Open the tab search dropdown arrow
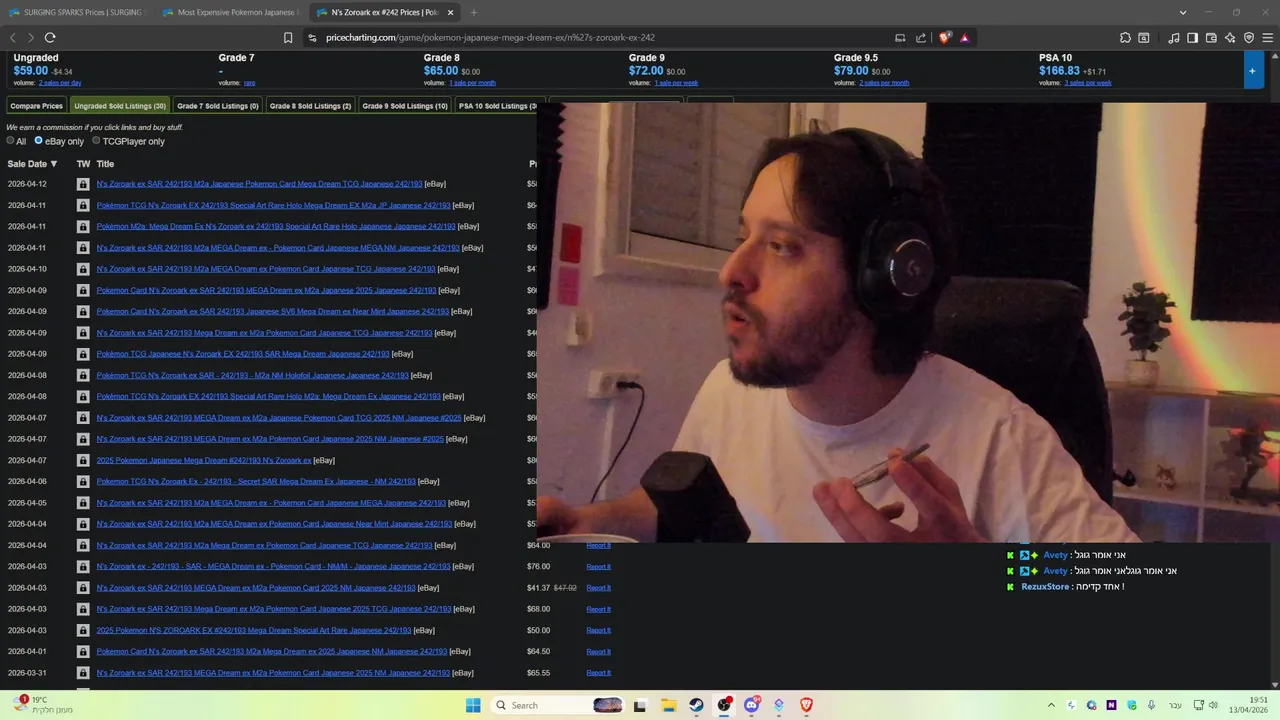Image resolution: width=1280 pixels, height=720 pixels. 1183,12
